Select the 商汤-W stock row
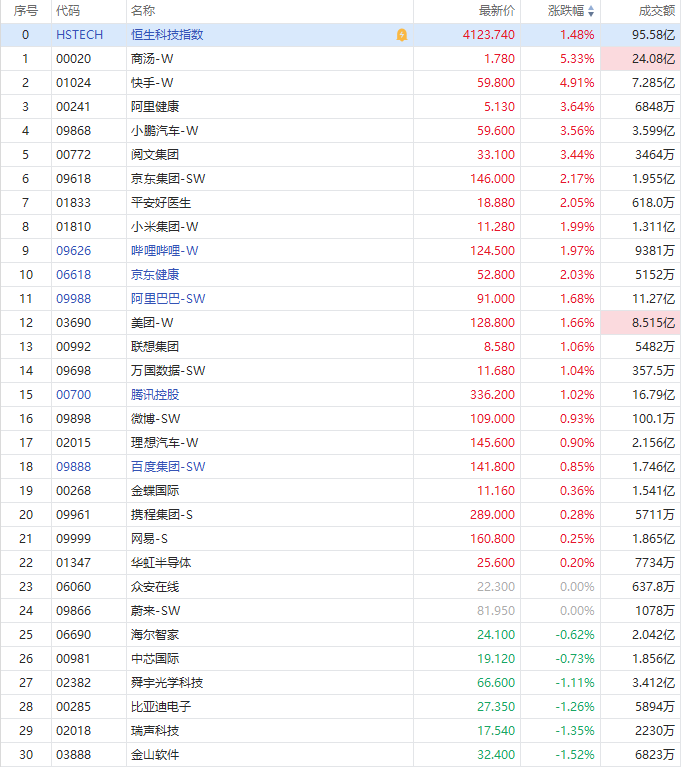The width and height of the screenshot is (681, 767). pos(340,59)
